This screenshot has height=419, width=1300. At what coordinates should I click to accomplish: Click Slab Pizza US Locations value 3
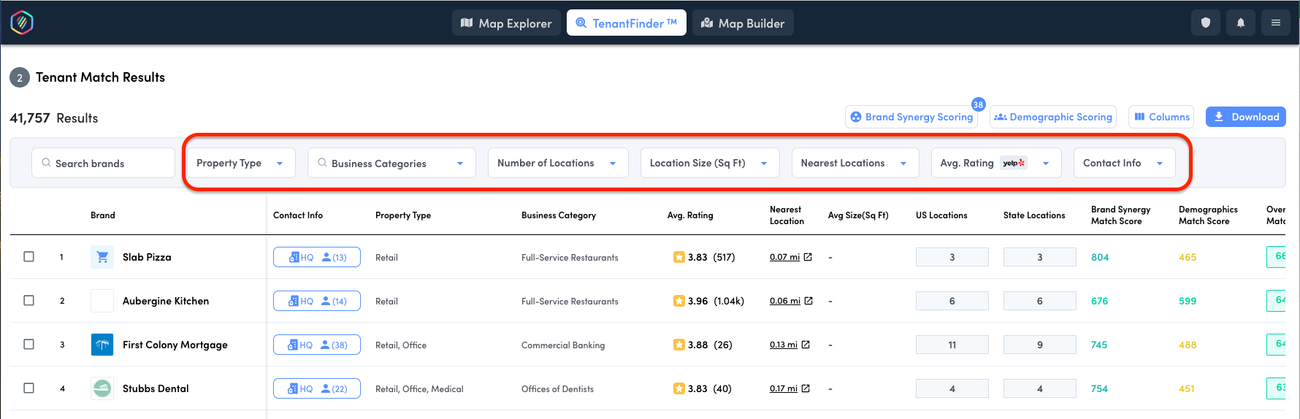[952, 258]
